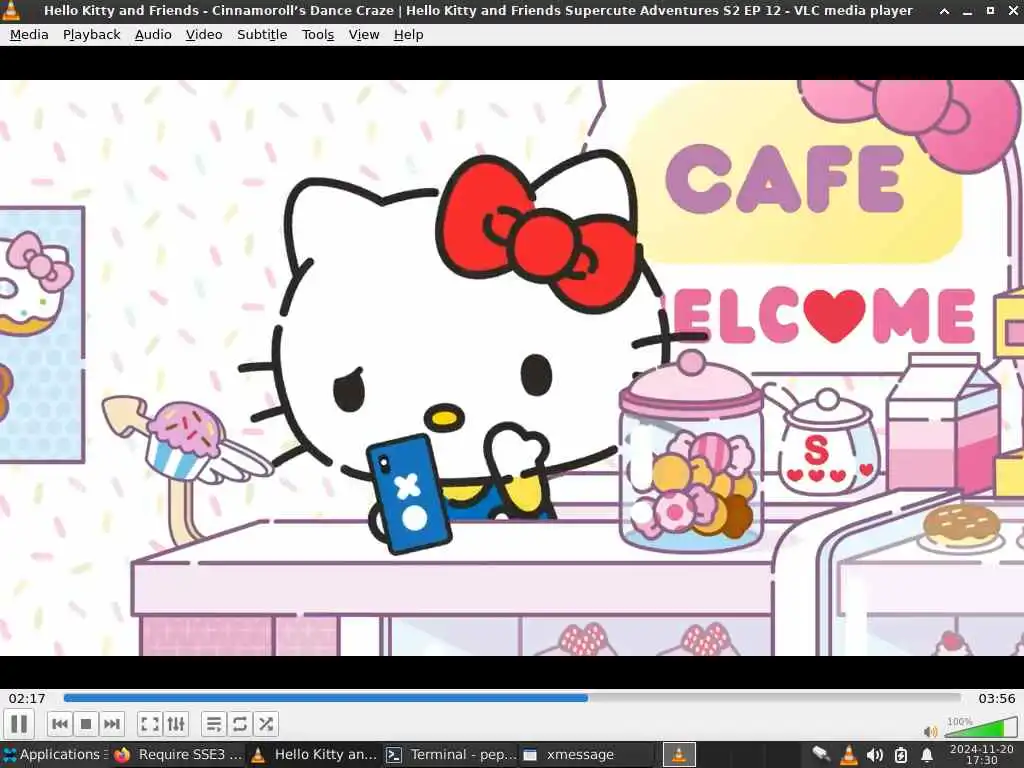Viewport: 1024px width, 768px height.
Task: Click the elapsed time 02:17 label
Action: tap(27, 698)
